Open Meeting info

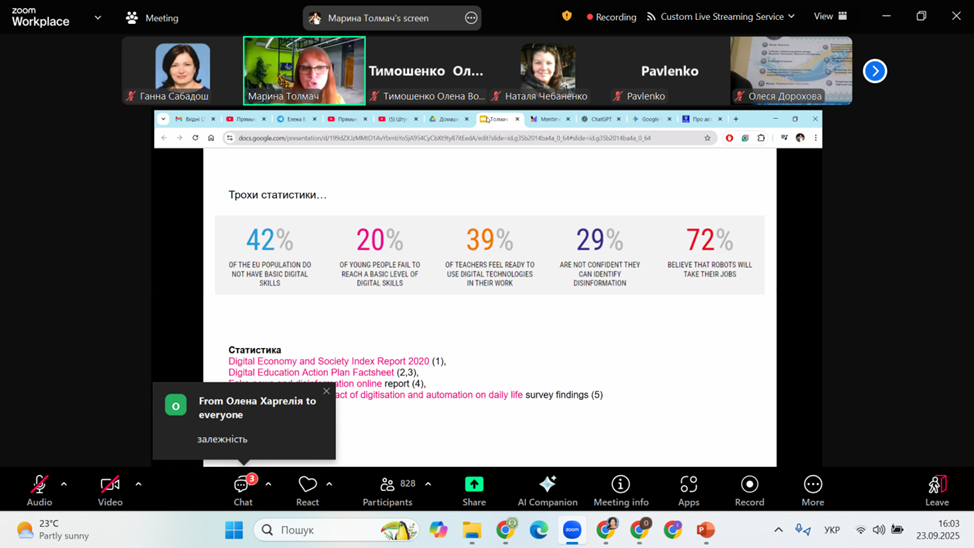click(x=620, y=489)
